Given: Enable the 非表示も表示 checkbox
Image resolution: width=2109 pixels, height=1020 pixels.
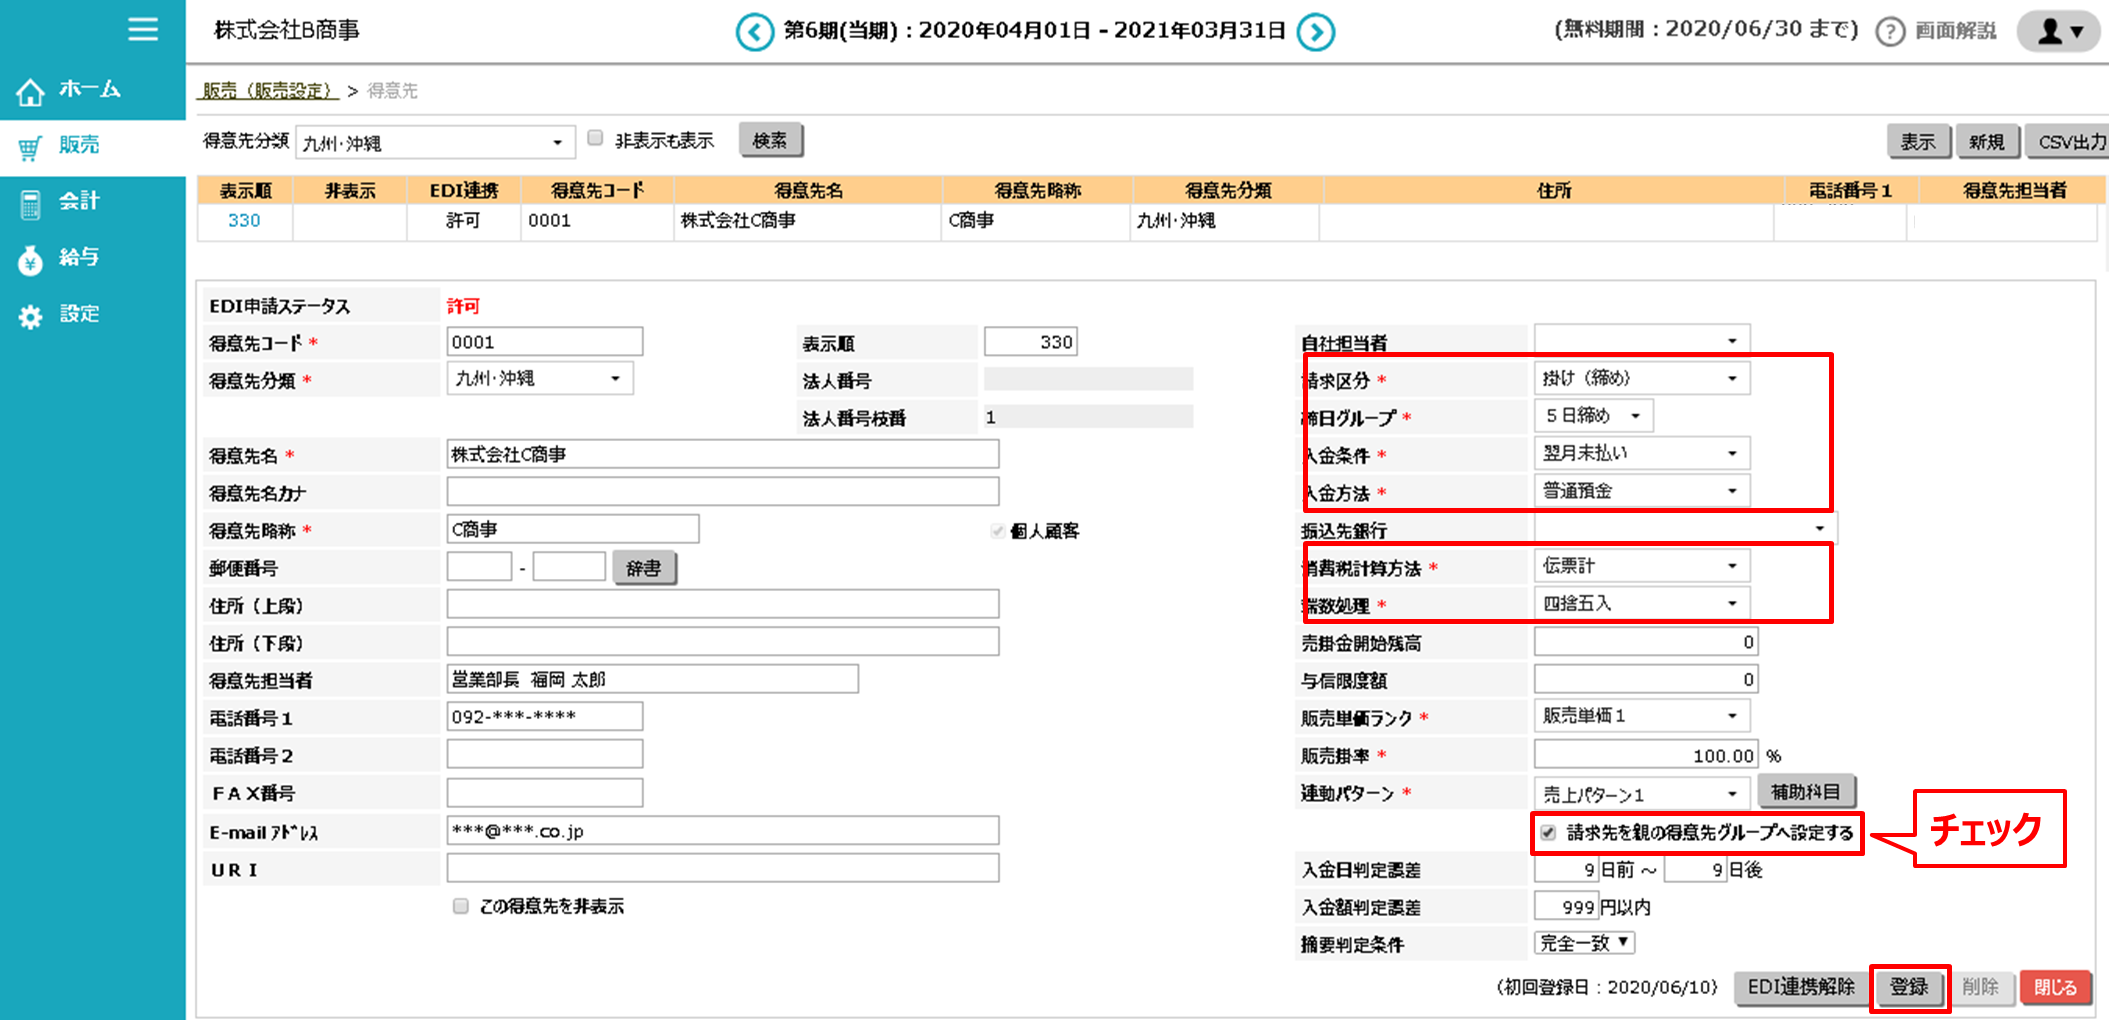Looking at the screenshot, I should coord(596,139).
